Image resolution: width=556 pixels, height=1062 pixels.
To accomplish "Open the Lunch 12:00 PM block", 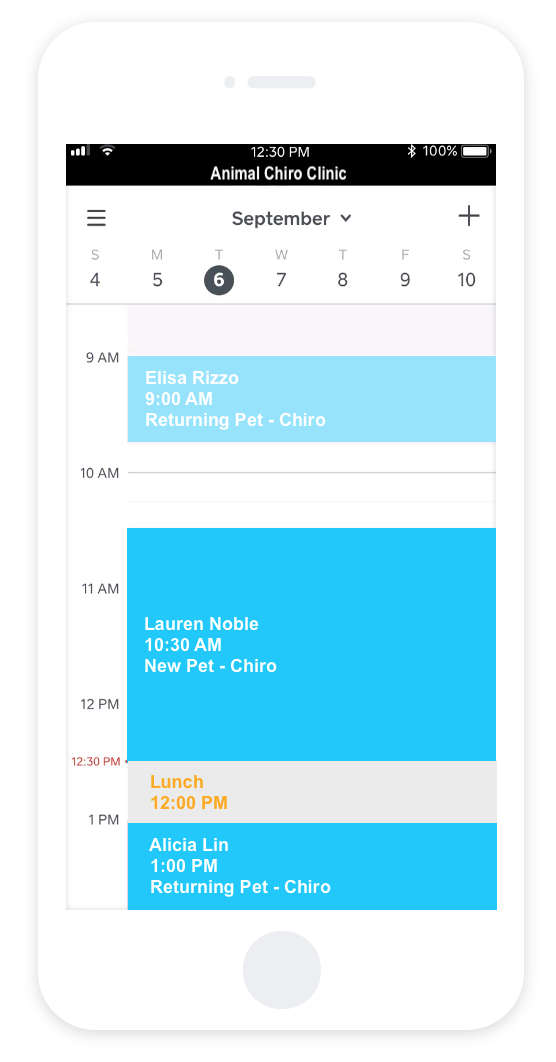I will click(x=312, y=792).
